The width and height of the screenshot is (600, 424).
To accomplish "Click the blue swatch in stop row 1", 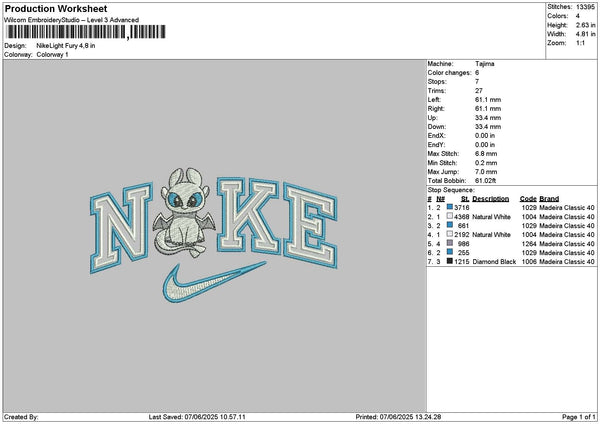I will click(x=450, y=207).
